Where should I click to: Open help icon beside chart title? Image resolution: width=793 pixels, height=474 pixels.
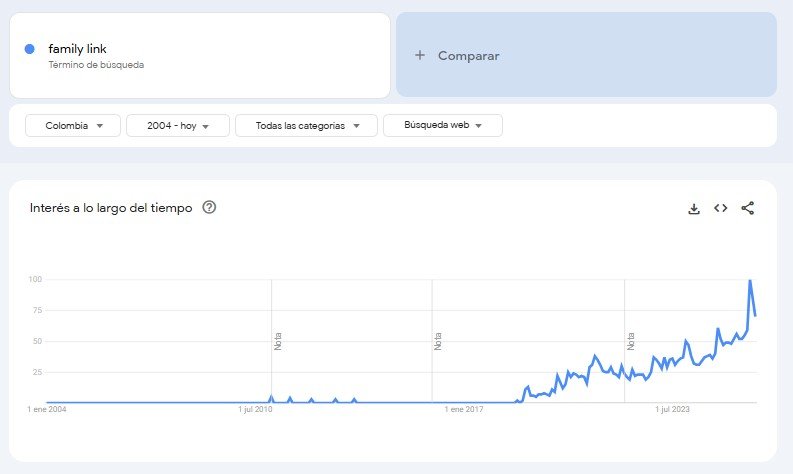(209, 208)
